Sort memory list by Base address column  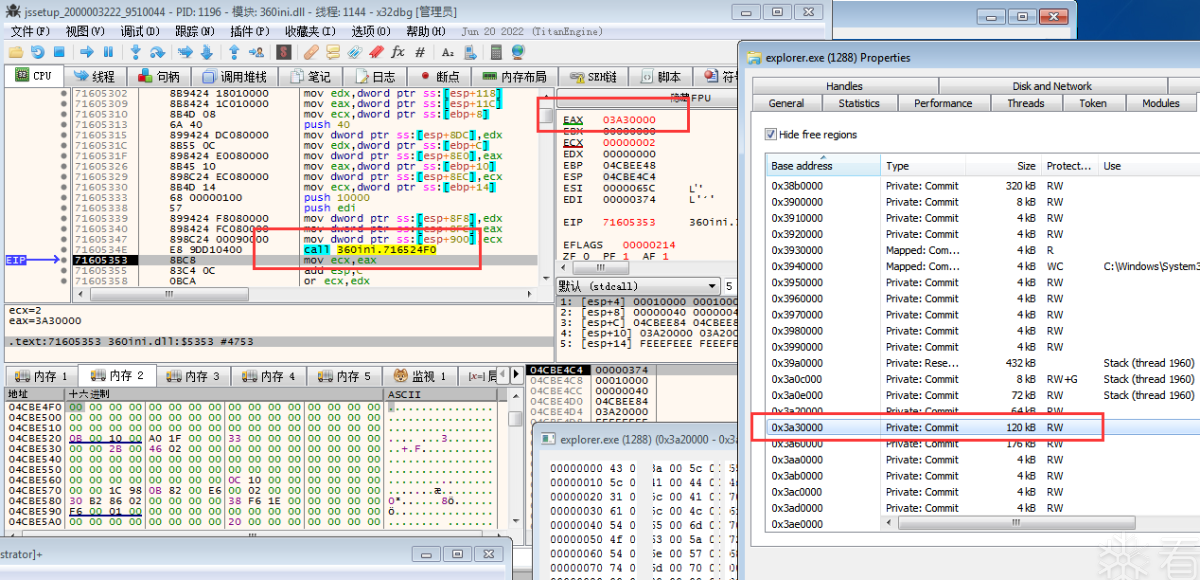pos(823,165)
